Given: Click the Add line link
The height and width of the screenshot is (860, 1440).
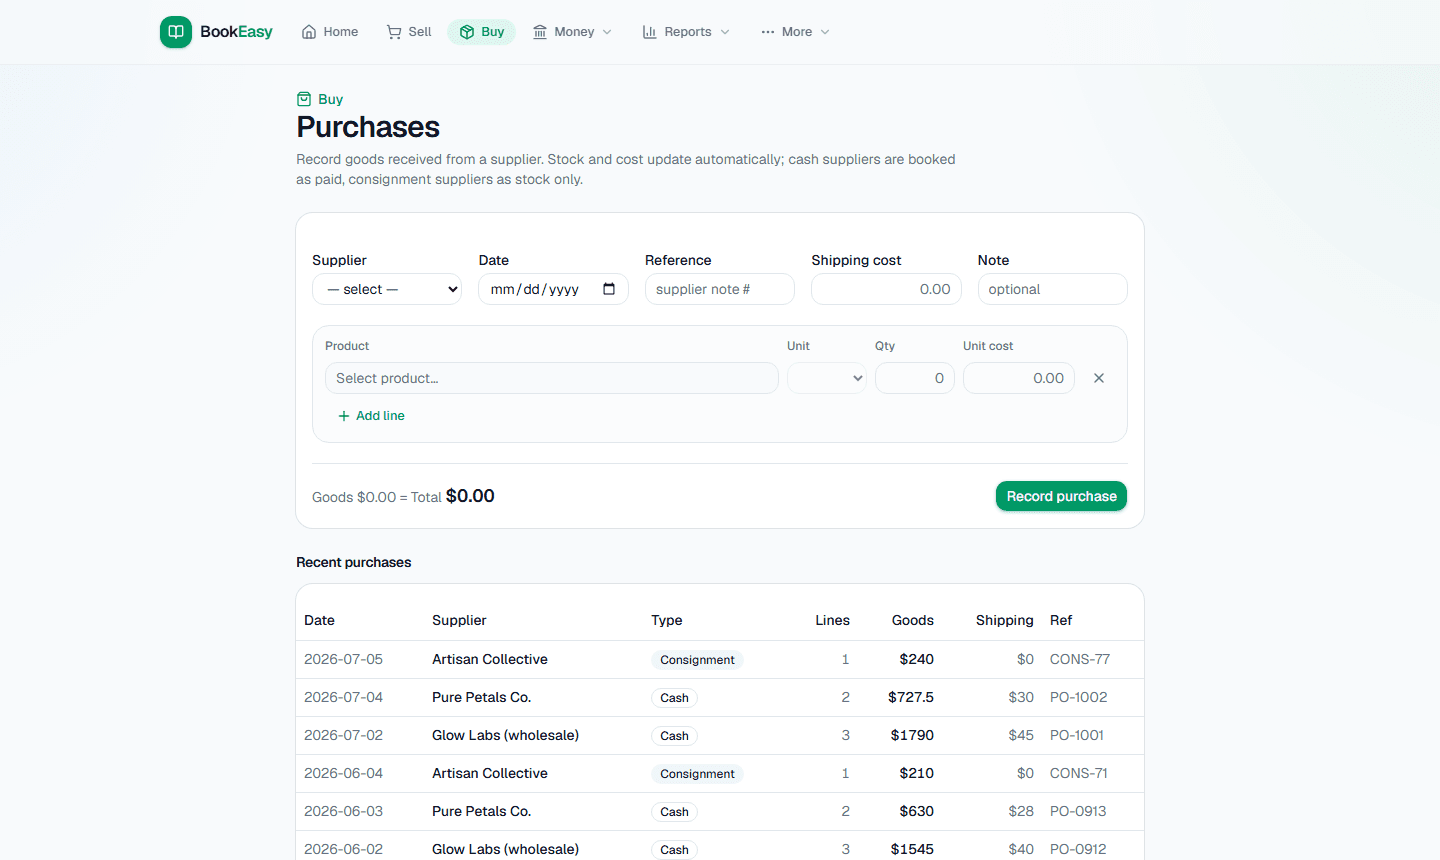Looking at the screenshot, I should pyautogui.click(x=372, y=416).
